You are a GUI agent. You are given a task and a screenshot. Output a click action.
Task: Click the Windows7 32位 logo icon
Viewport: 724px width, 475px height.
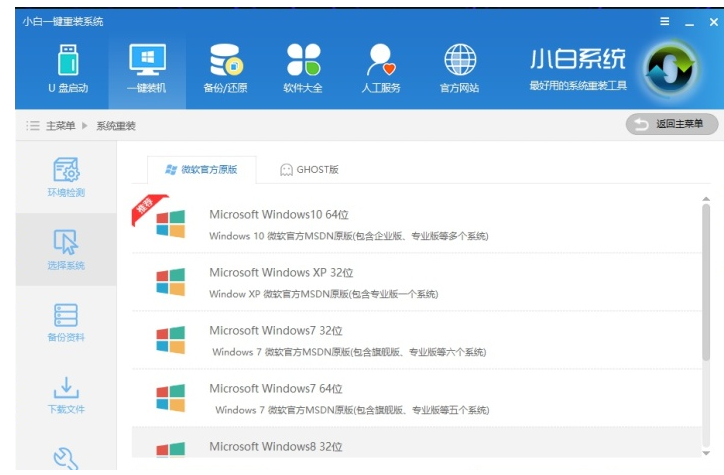point(170,340)
